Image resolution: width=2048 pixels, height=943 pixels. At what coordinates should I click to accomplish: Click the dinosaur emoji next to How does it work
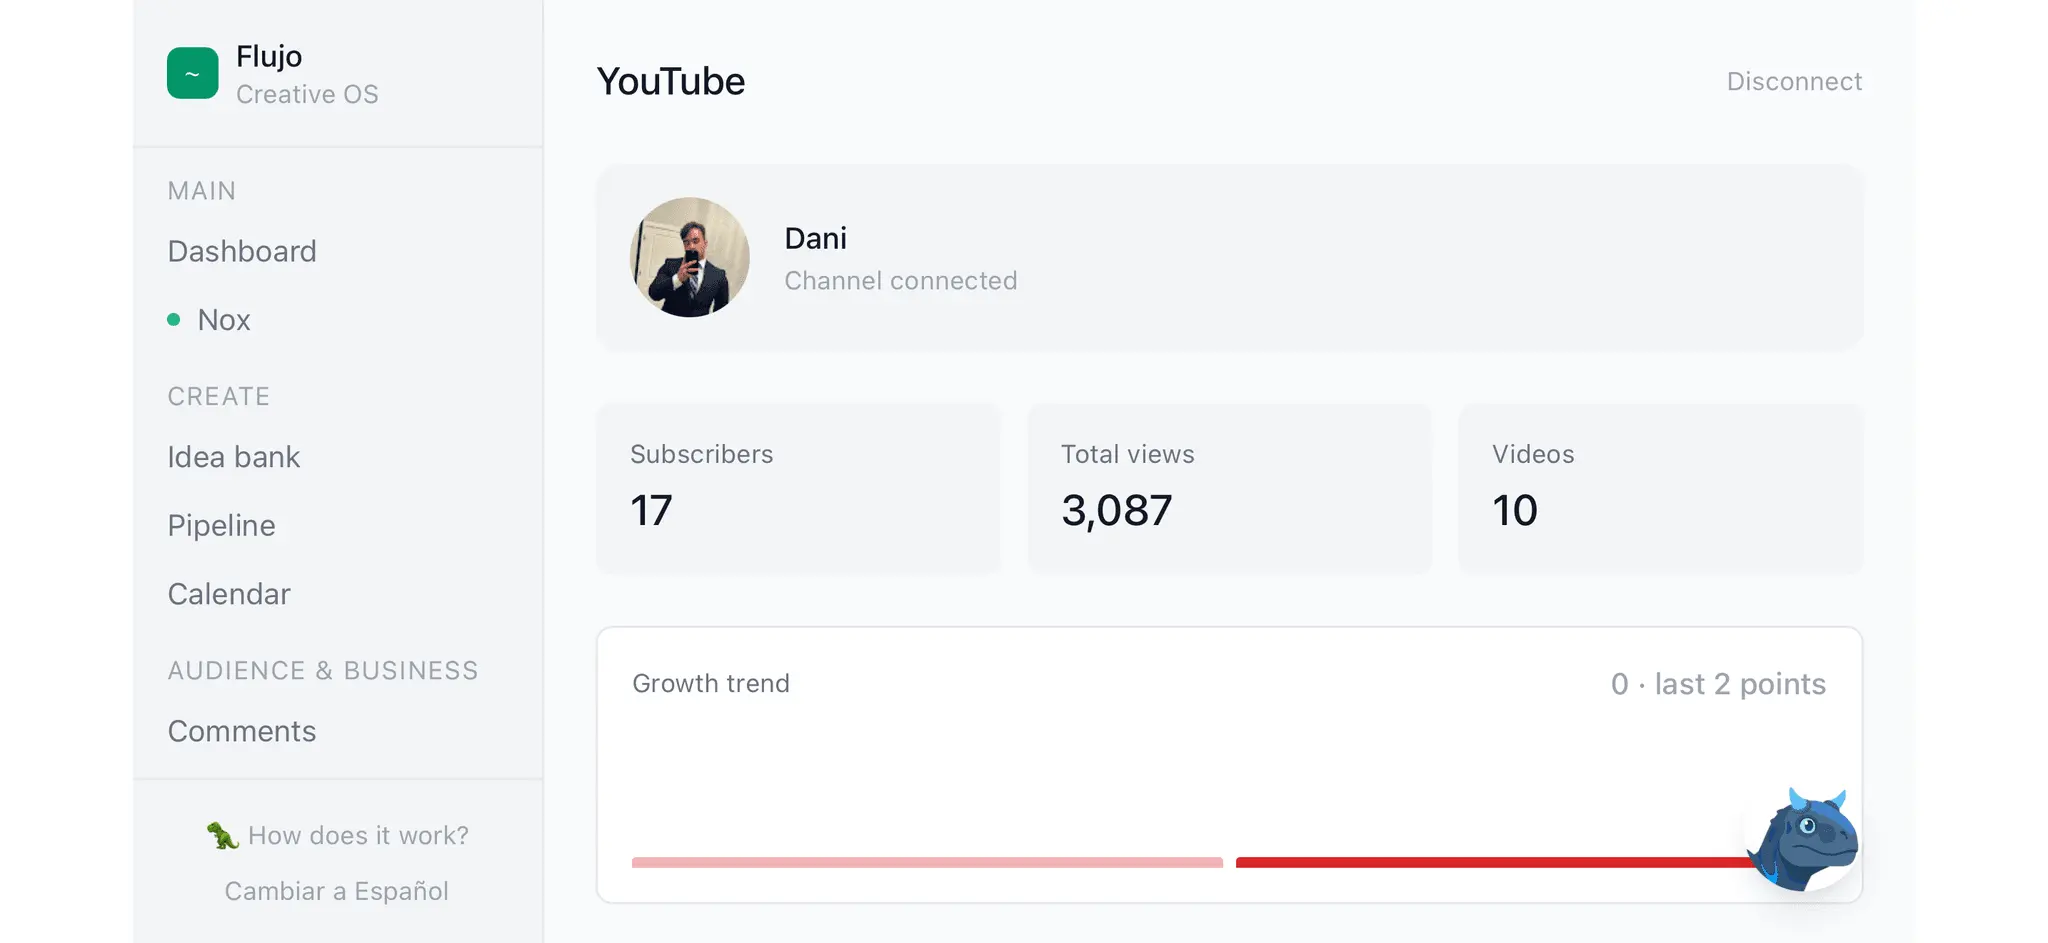point(222,835)
